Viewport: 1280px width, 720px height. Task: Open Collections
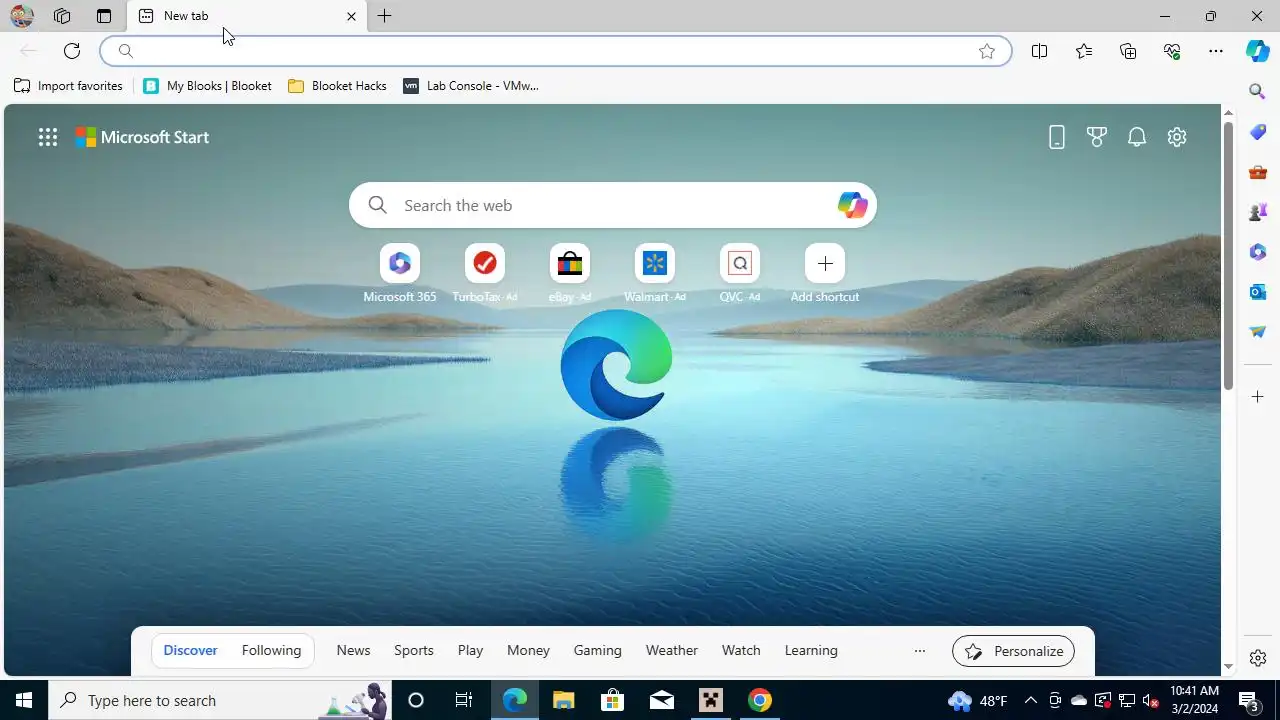pos(1128,51)
